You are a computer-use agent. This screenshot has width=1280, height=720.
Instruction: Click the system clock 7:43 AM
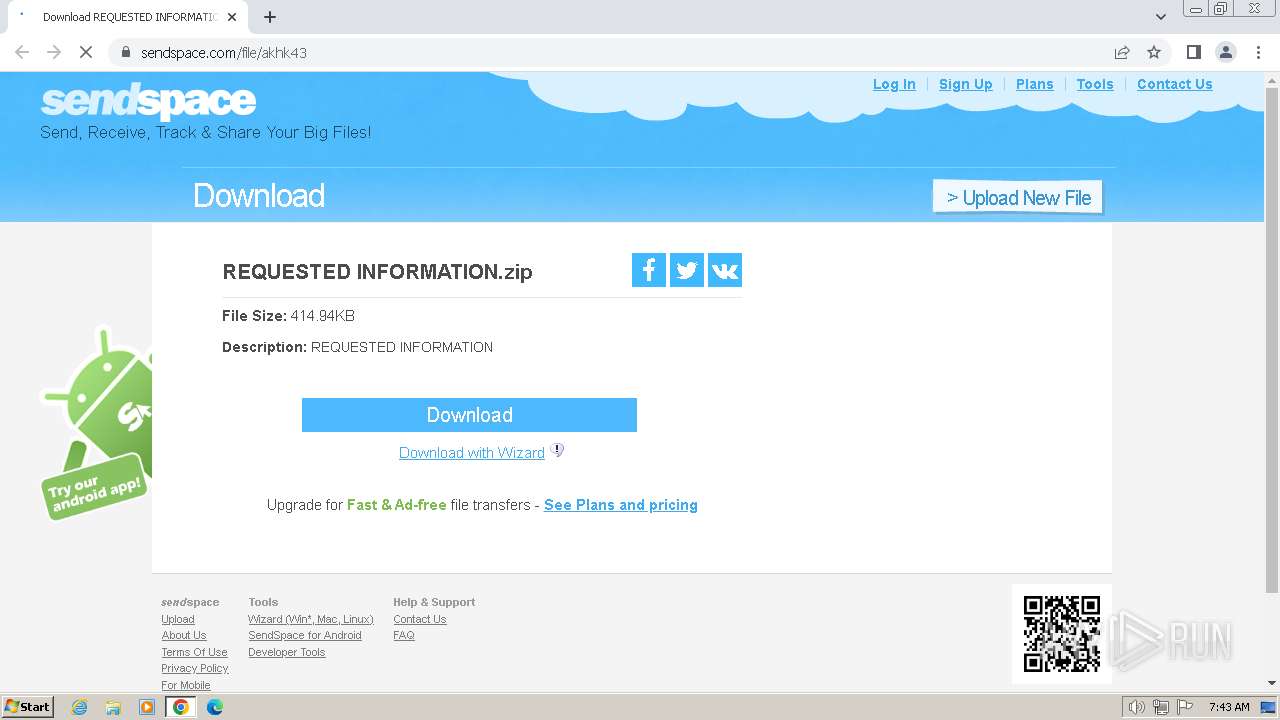click(x=1229, y=707)
